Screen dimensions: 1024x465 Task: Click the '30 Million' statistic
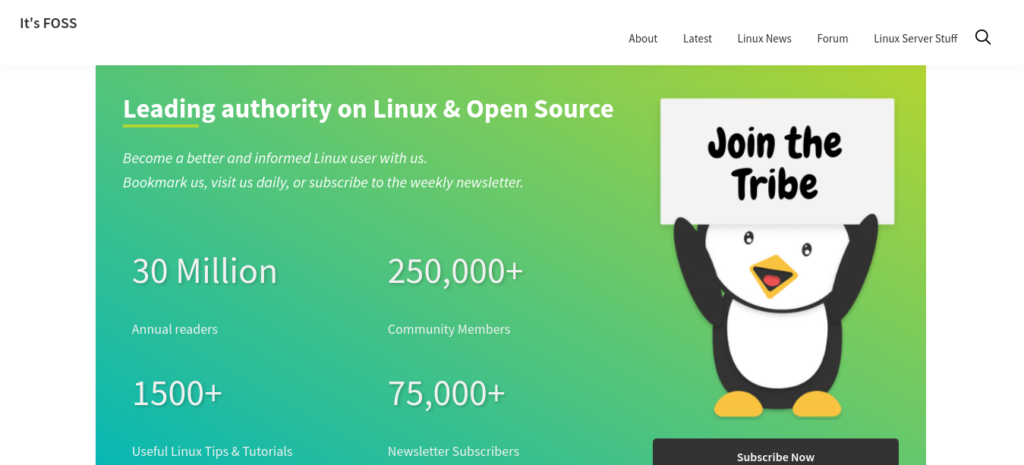tap(204, 271)
